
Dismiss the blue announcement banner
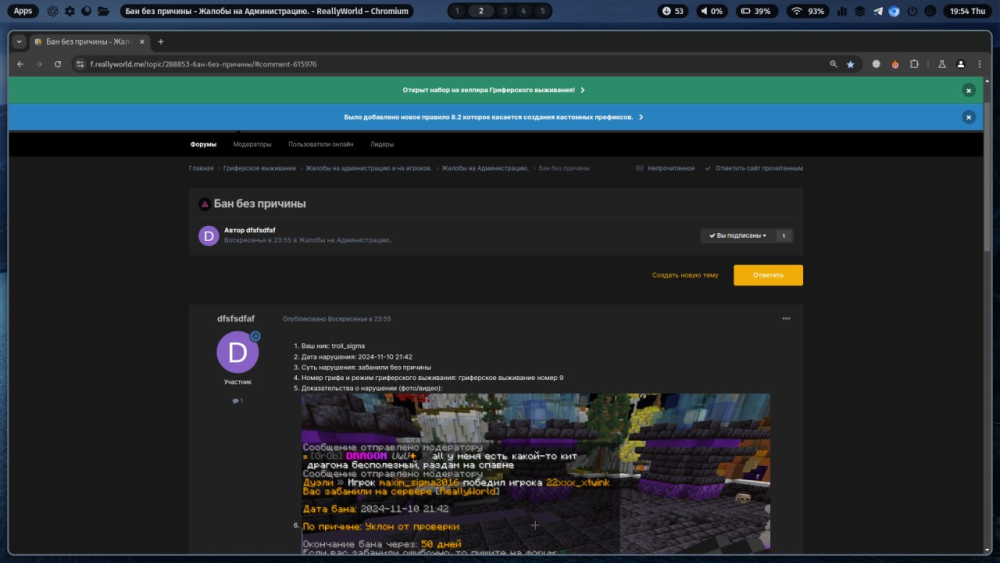968,117
